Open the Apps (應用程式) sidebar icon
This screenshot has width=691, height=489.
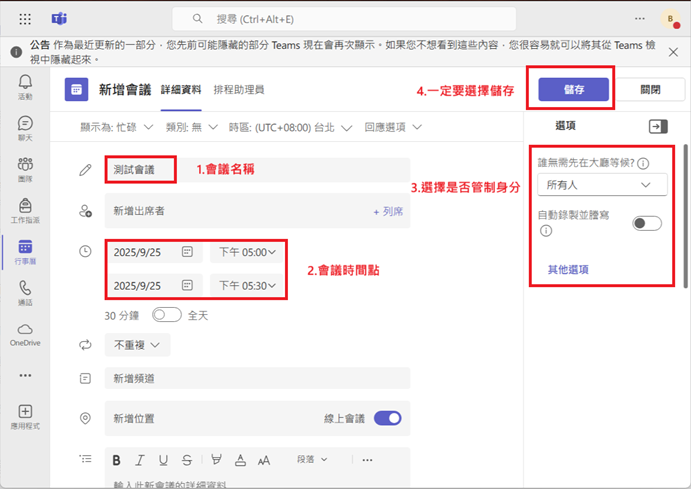25,416
